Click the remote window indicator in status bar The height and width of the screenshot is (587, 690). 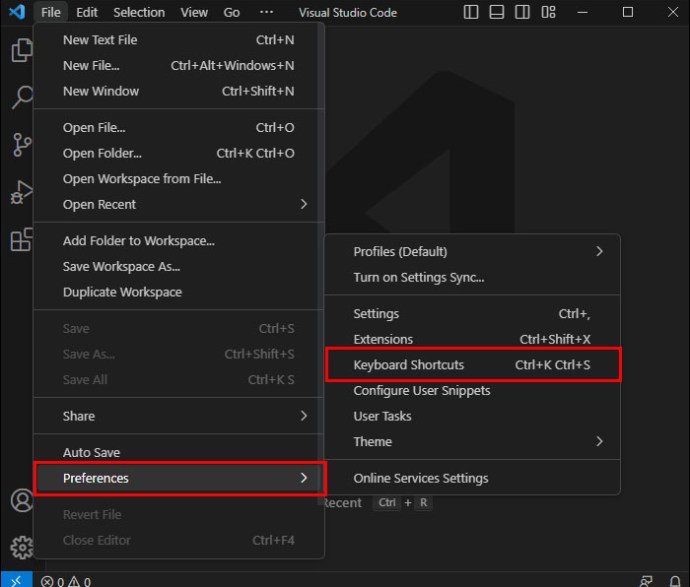click(x=16, y=580)
